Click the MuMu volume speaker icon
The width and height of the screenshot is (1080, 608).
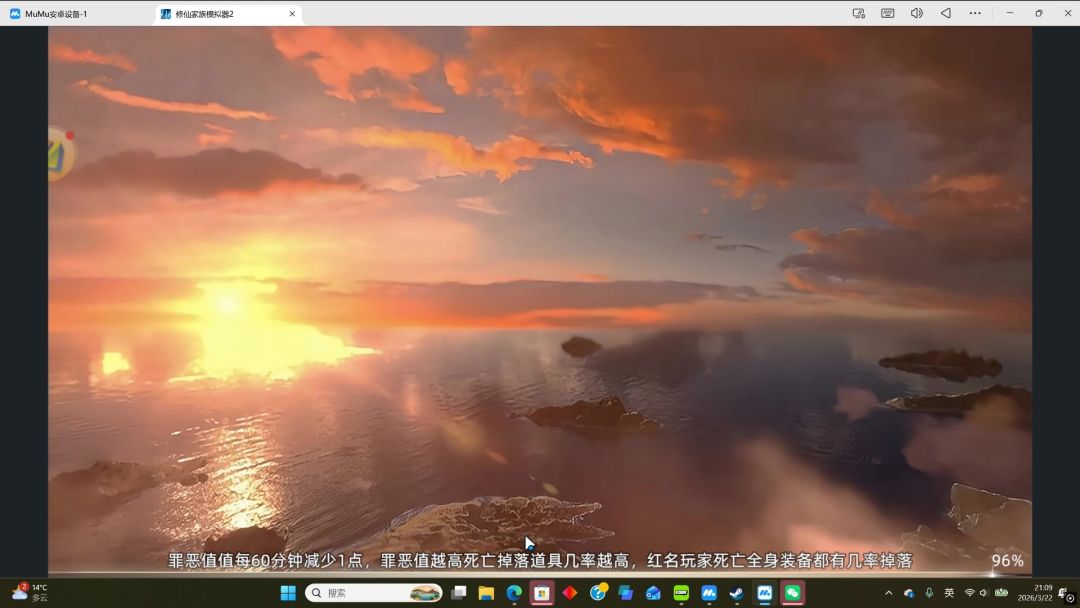pos(916,13)
